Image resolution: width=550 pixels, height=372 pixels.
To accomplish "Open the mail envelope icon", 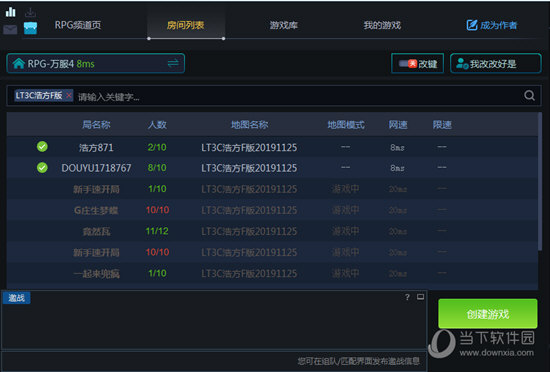I will (x=10, y=29).
